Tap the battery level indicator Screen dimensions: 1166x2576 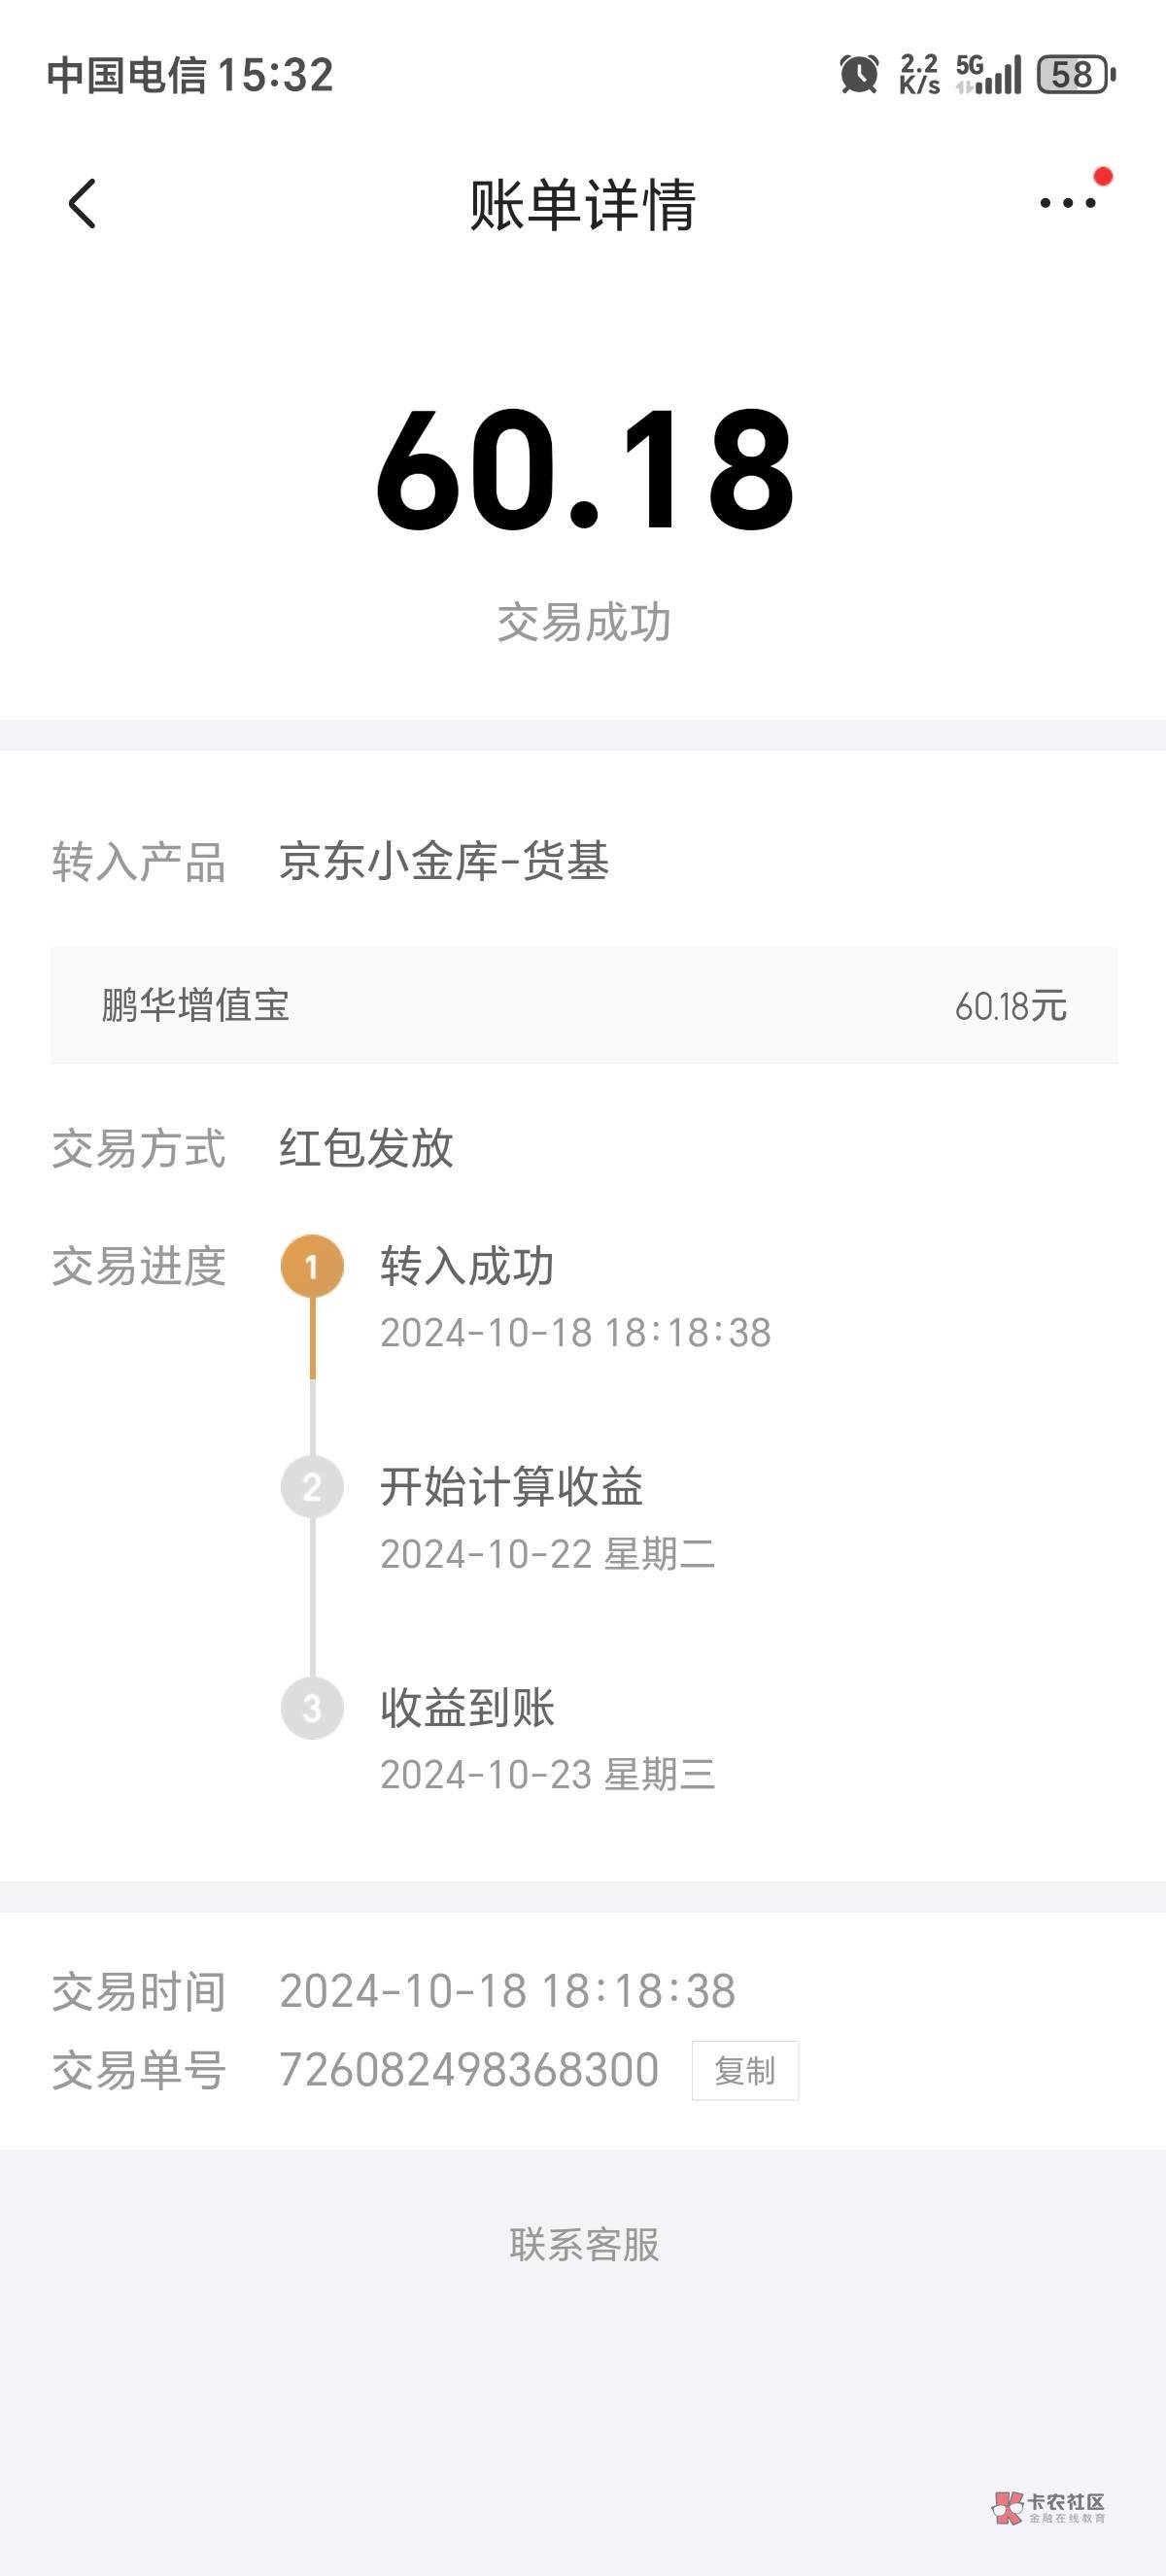click(x=1075, y=75)
